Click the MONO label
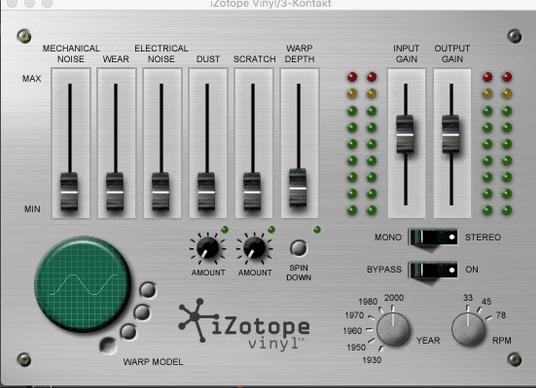 tap(388, 237)
